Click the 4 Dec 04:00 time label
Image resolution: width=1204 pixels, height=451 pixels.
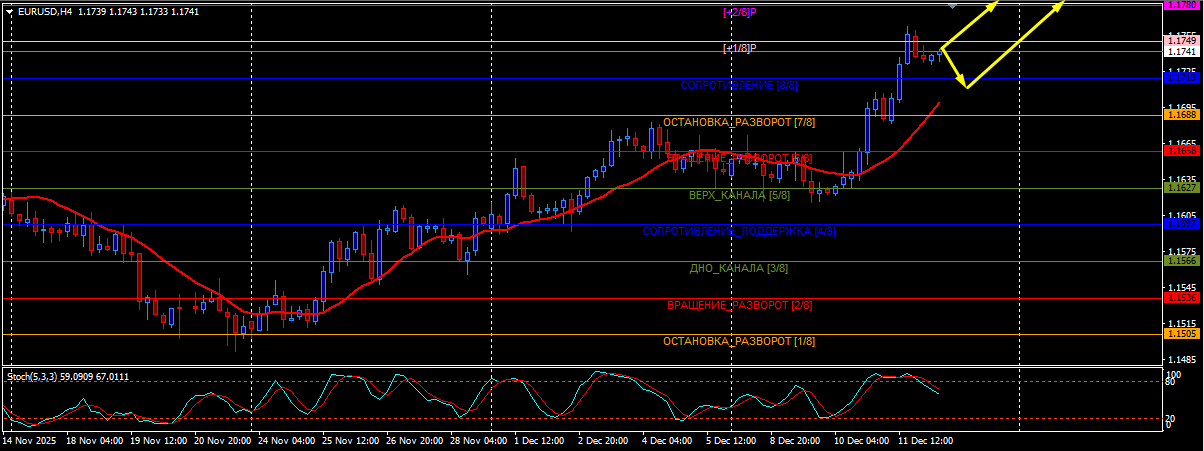click(x=669, y=440)
